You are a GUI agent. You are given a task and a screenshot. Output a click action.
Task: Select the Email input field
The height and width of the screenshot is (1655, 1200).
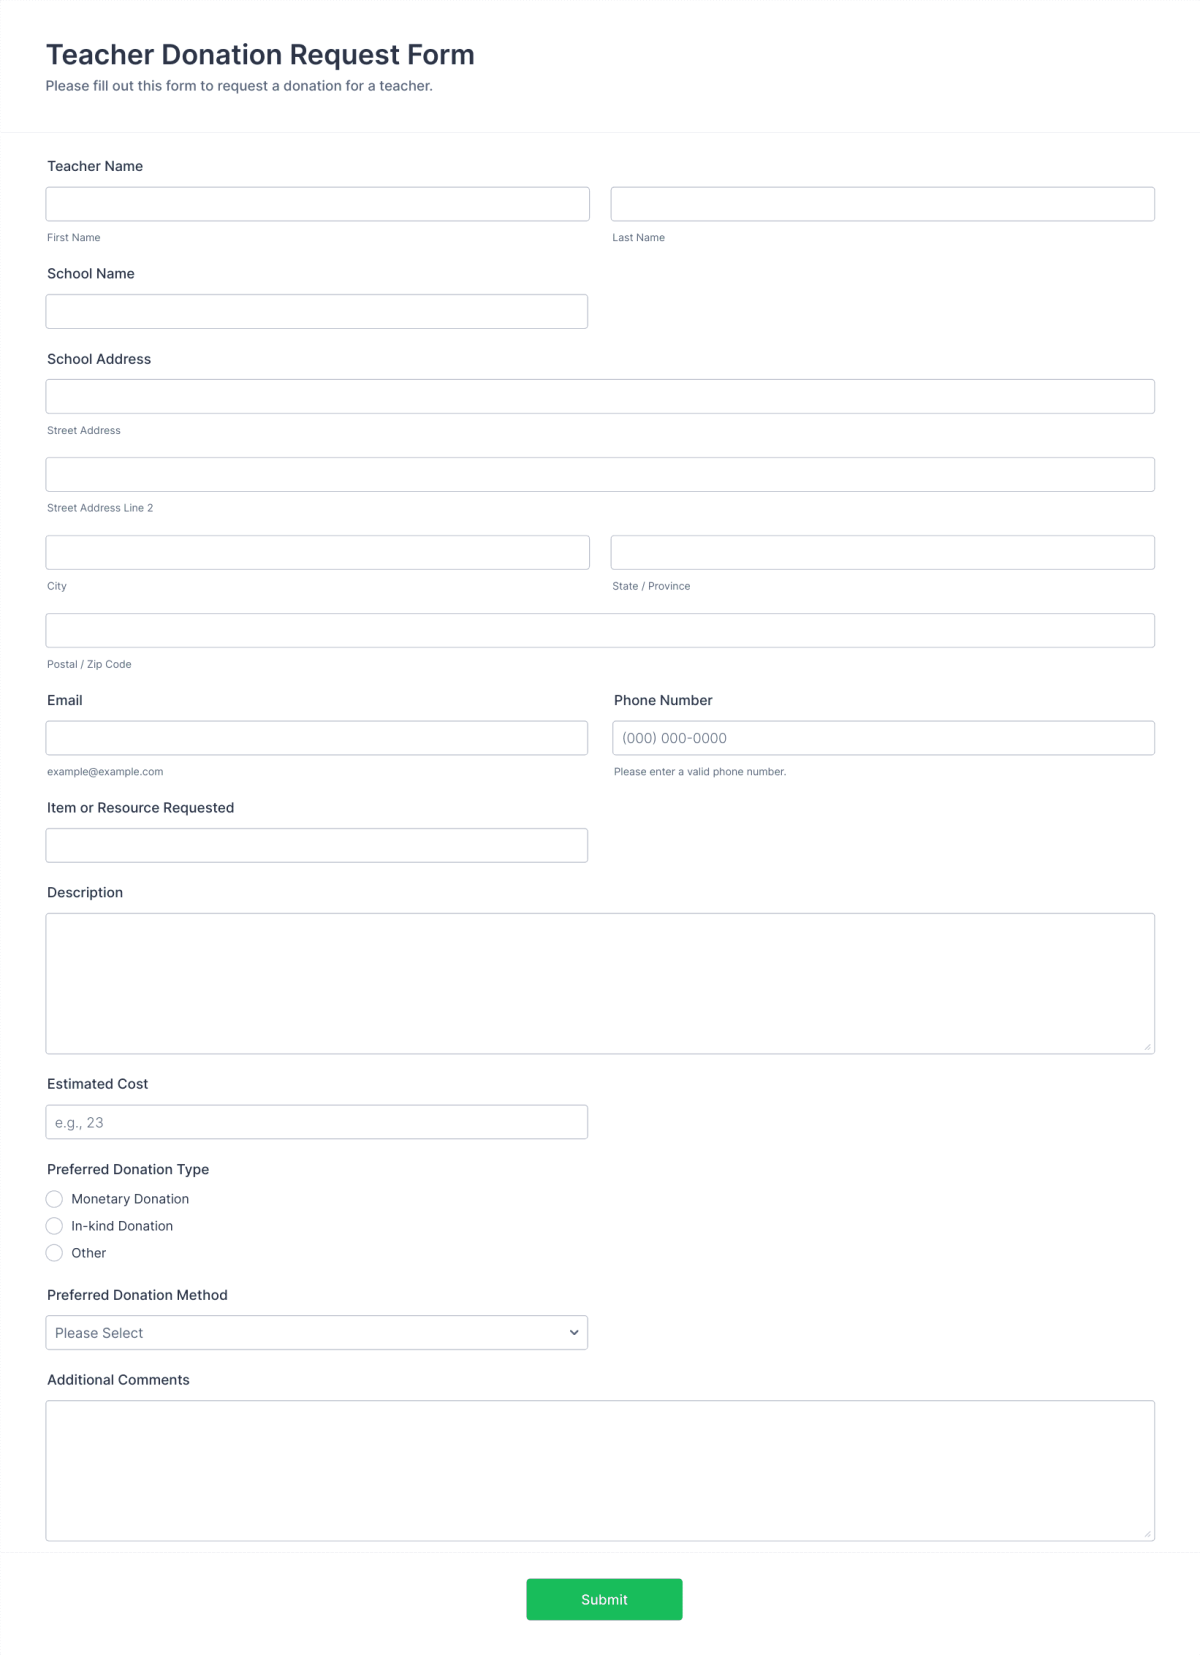coord(316,737)
